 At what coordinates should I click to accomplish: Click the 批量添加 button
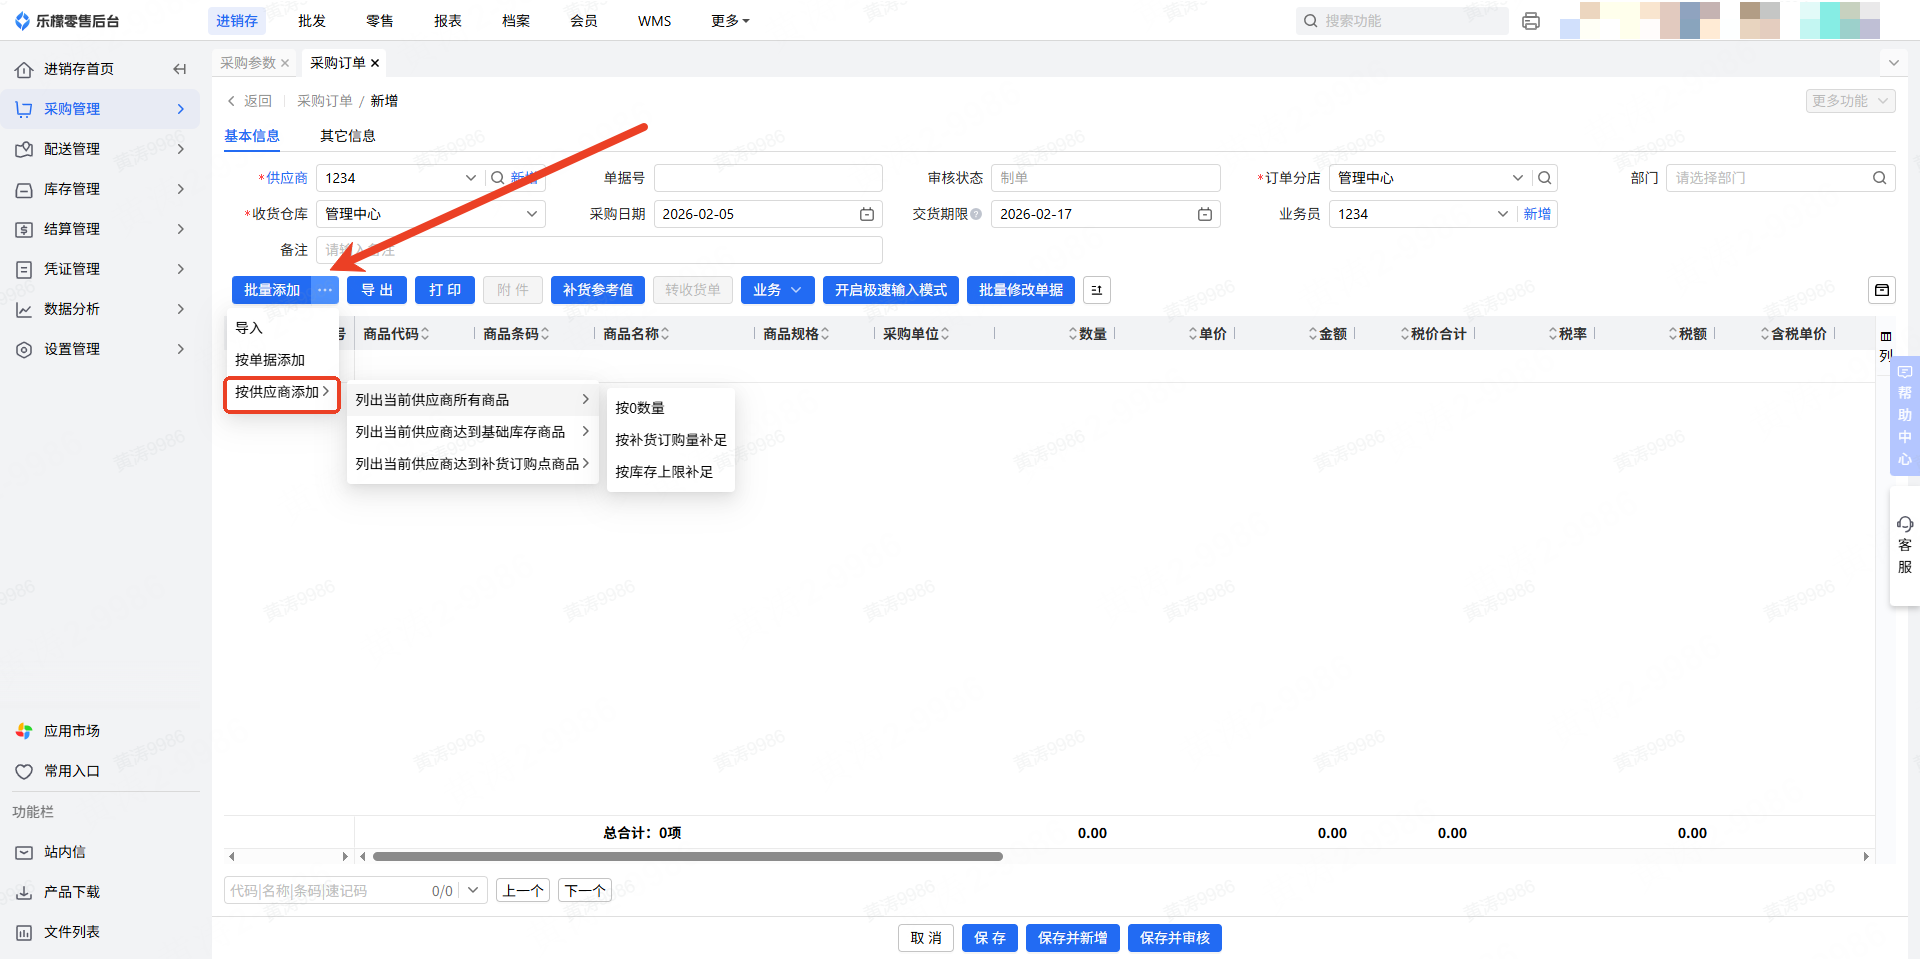point(272,290)
